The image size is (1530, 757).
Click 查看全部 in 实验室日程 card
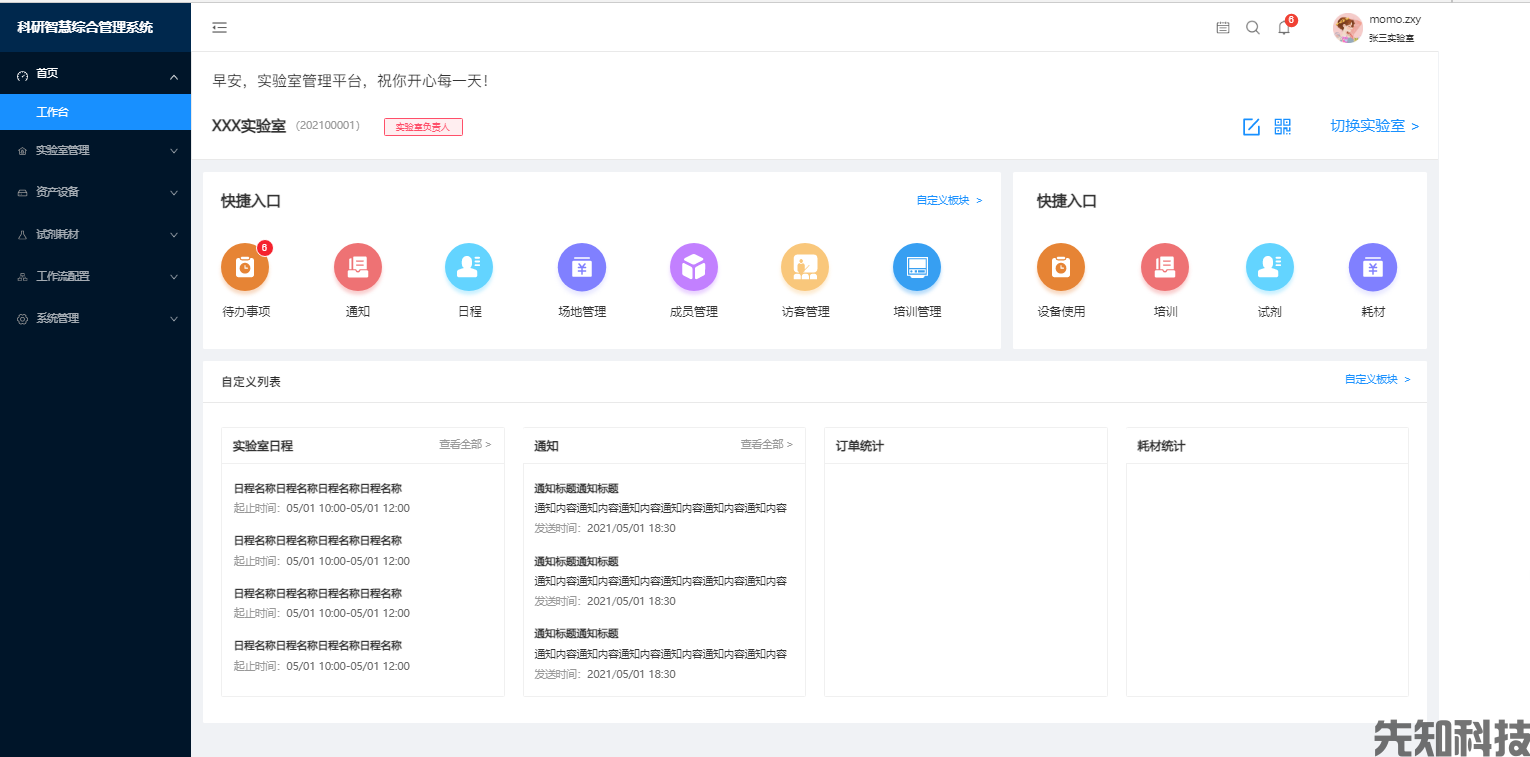coord(465,444)
